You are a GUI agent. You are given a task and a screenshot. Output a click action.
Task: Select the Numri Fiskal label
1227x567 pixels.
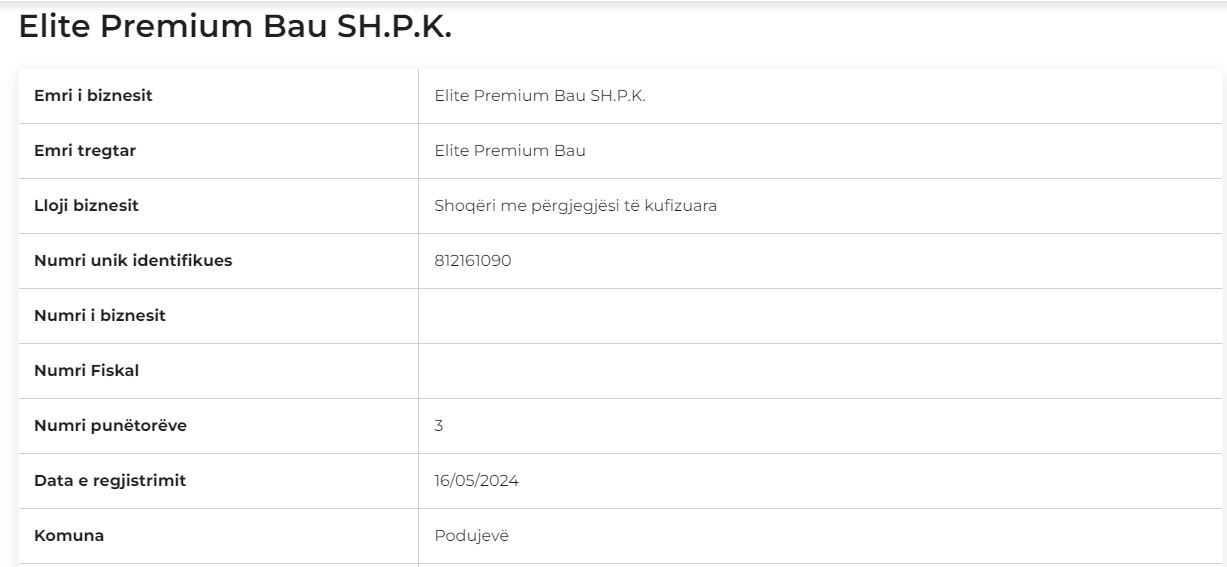(86, 371)
